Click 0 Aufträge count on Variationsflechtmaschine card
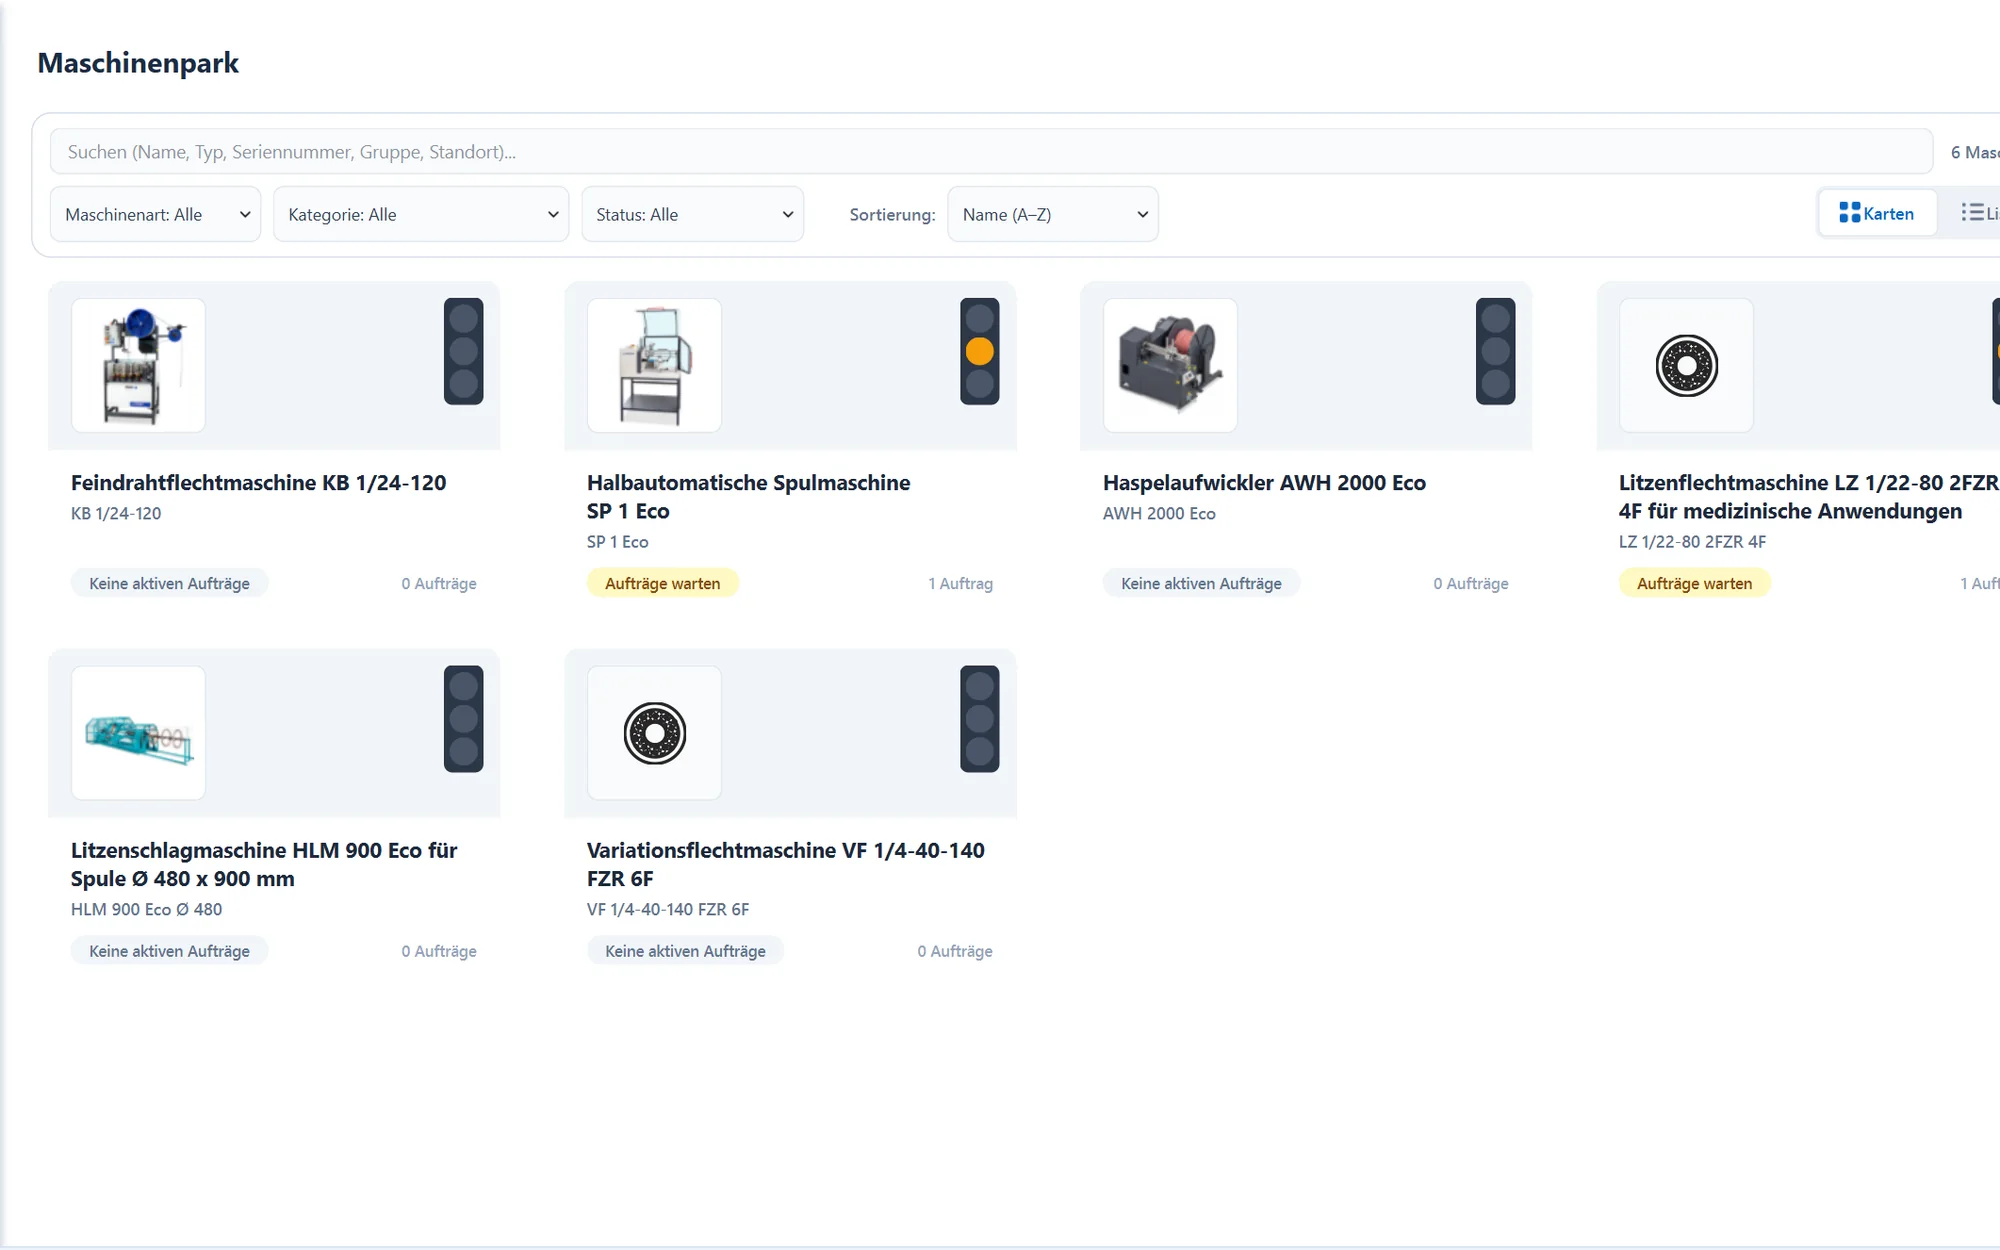 coord(955,951)
